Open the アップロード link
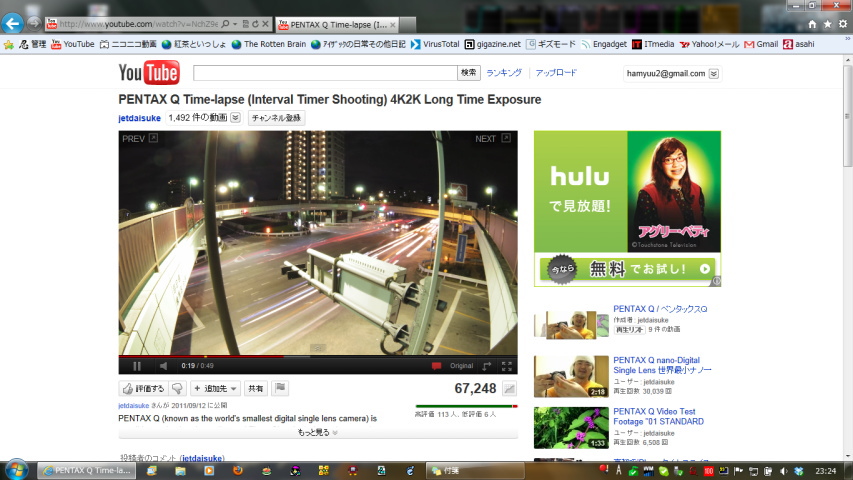Viewport: 853px width, 480px height. (555, 73)
